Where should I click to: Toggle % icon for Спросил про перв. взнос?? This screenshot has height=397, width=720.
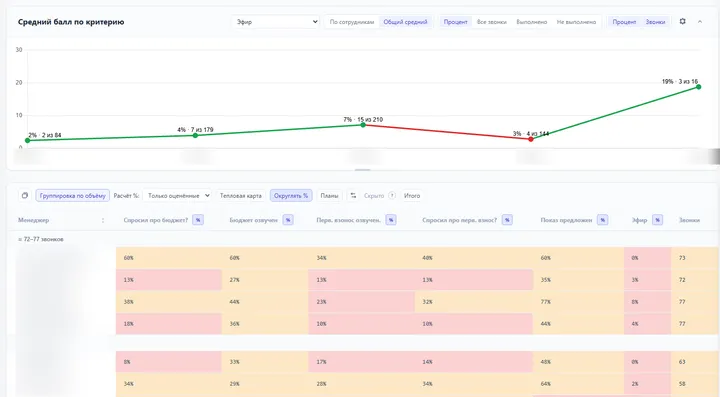(507, 220)
